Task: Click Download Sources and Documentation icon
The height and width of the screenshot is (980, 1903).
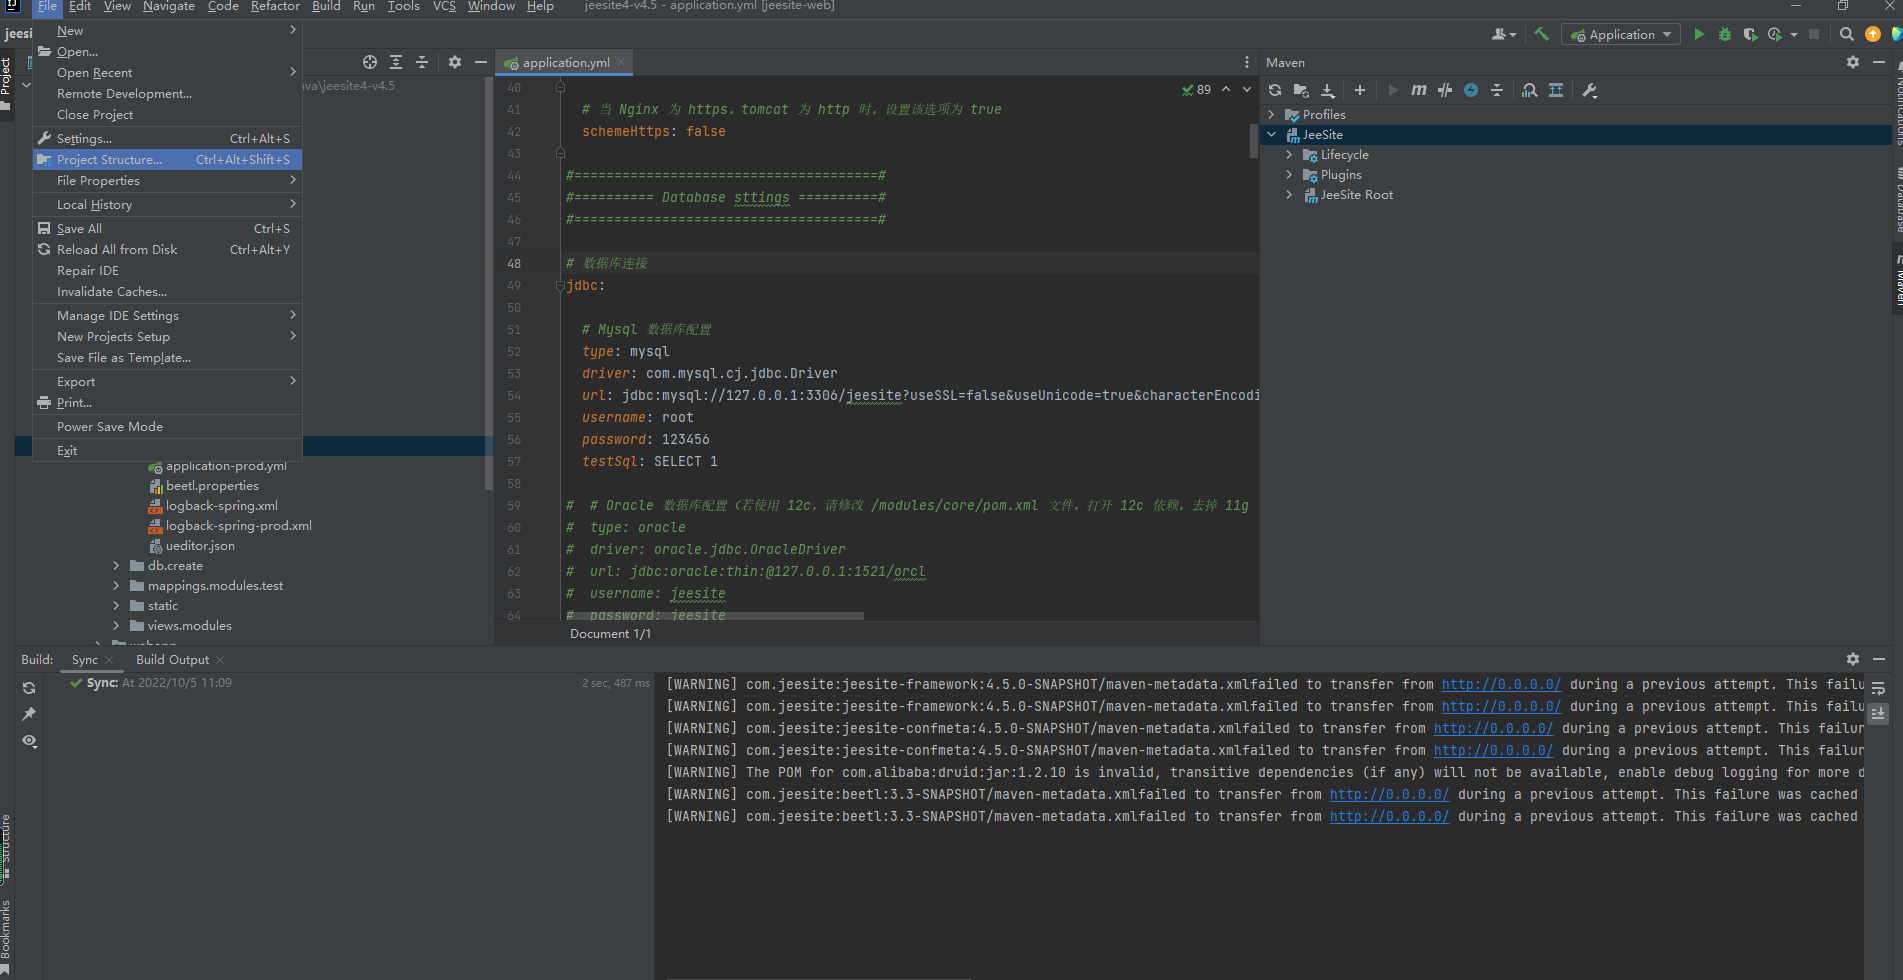Action: coord(1328,90)
